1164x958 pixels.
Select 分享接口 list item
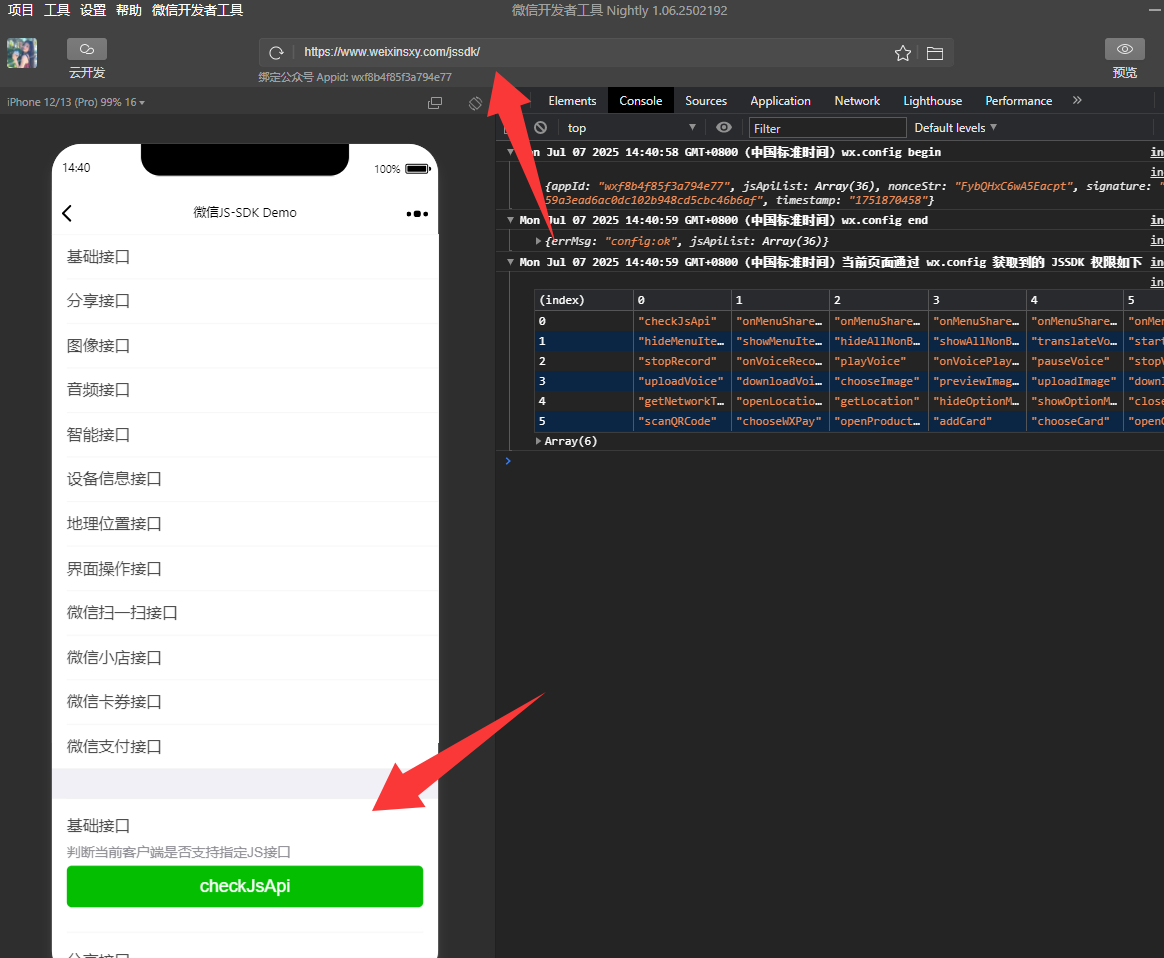(245, 301)
